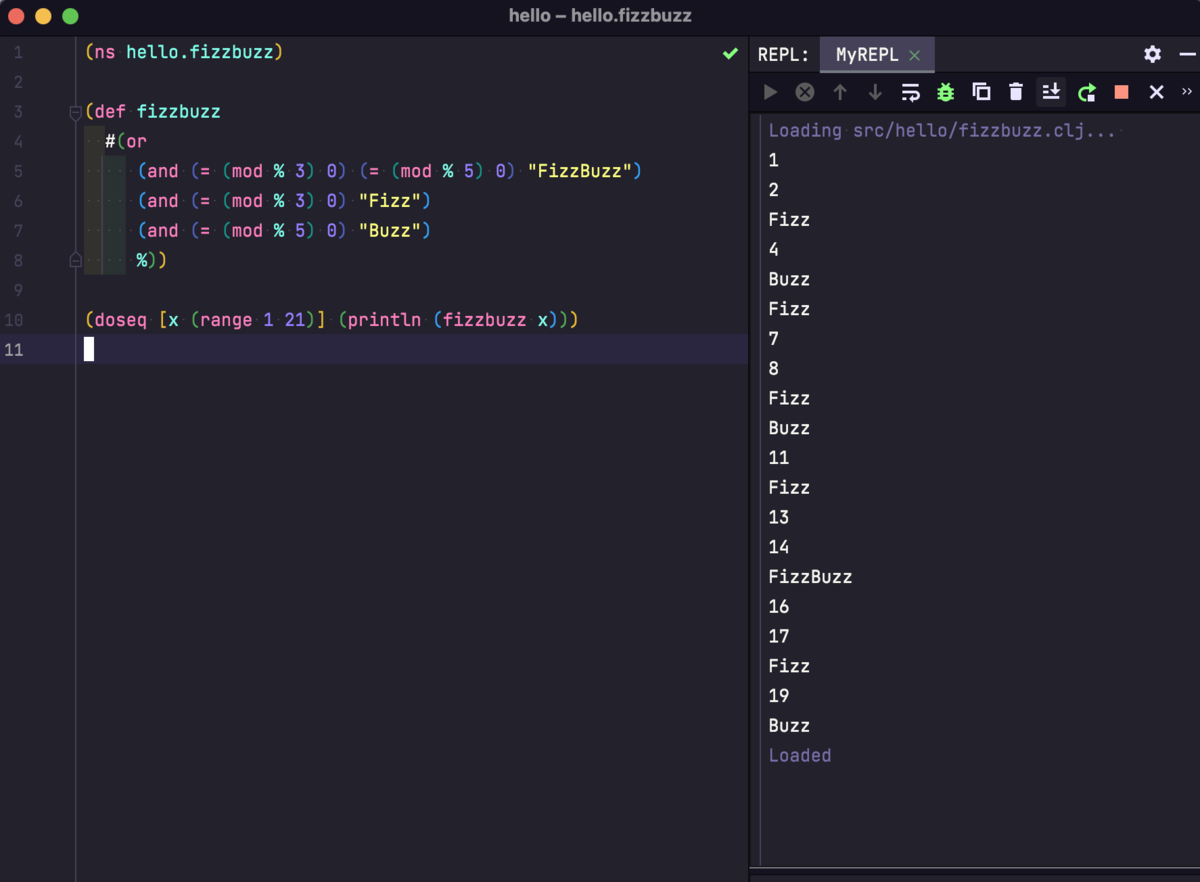Minimize the REPL panel with the dash

pyautogui.click(x=1190, y=54)
